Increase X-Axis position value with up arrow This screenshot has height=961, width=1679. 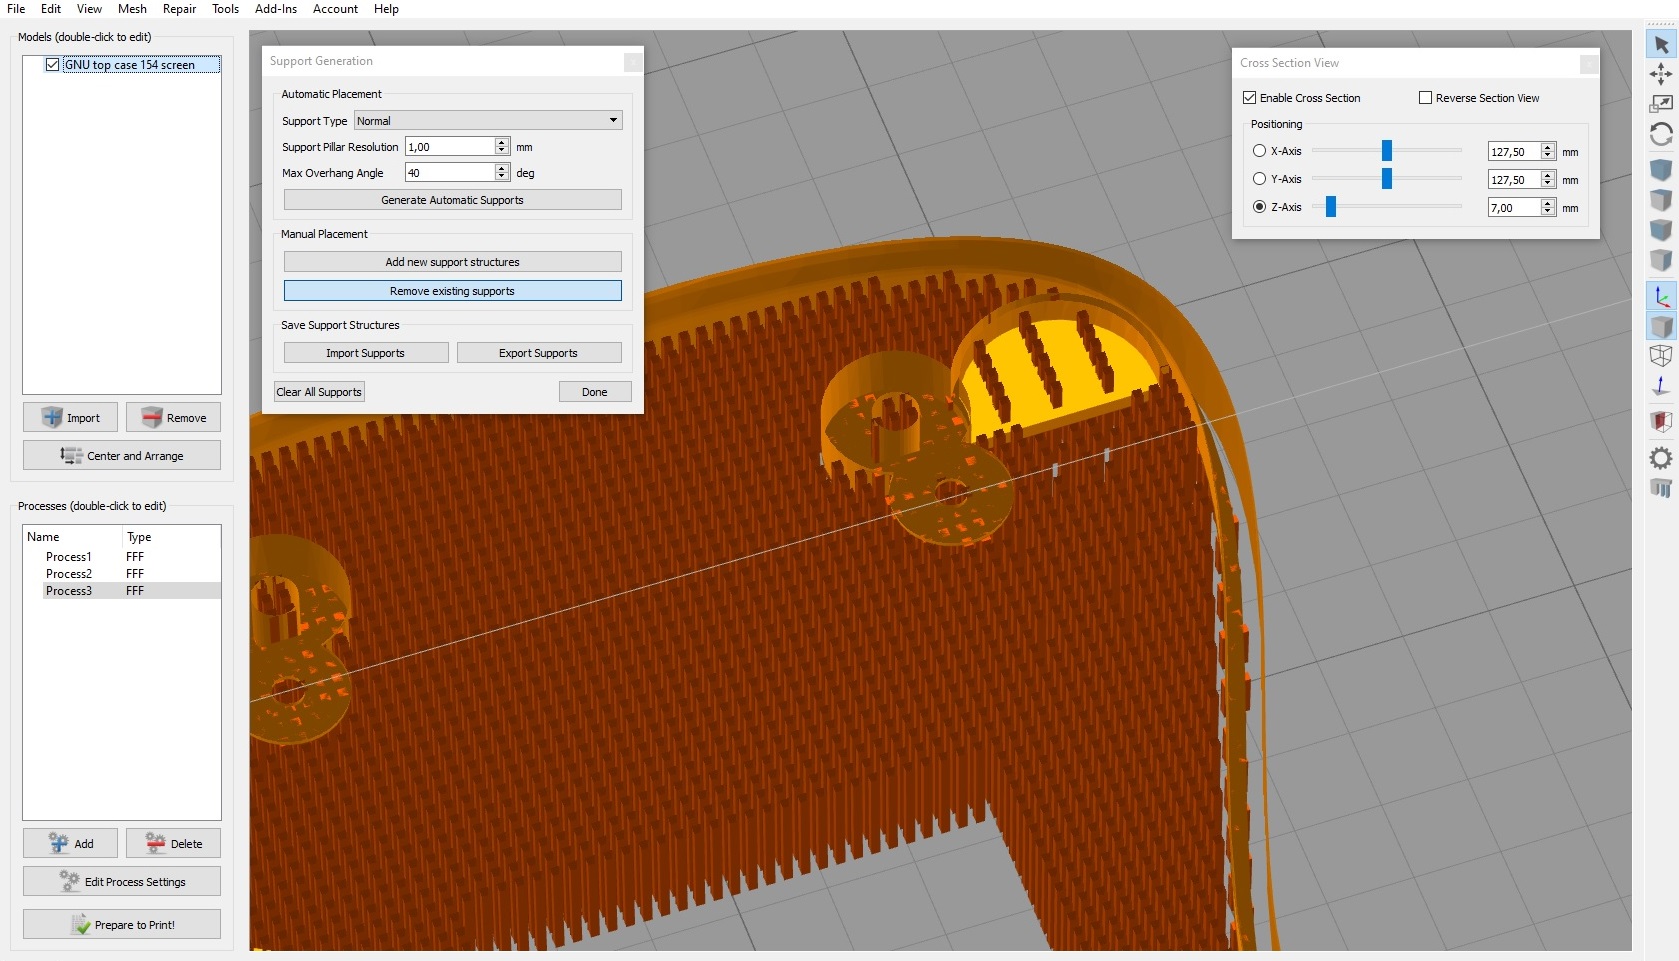point(1548,147)
